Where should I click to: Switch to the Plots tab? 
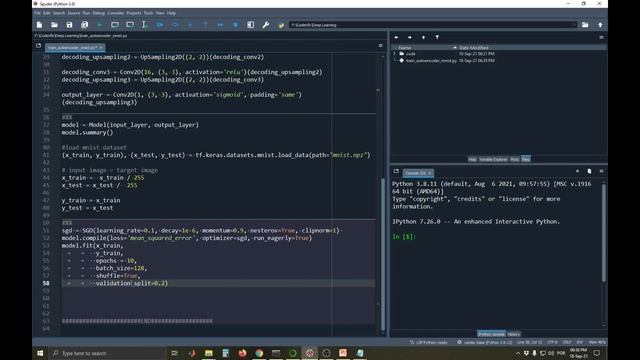(x=514, y=159)
